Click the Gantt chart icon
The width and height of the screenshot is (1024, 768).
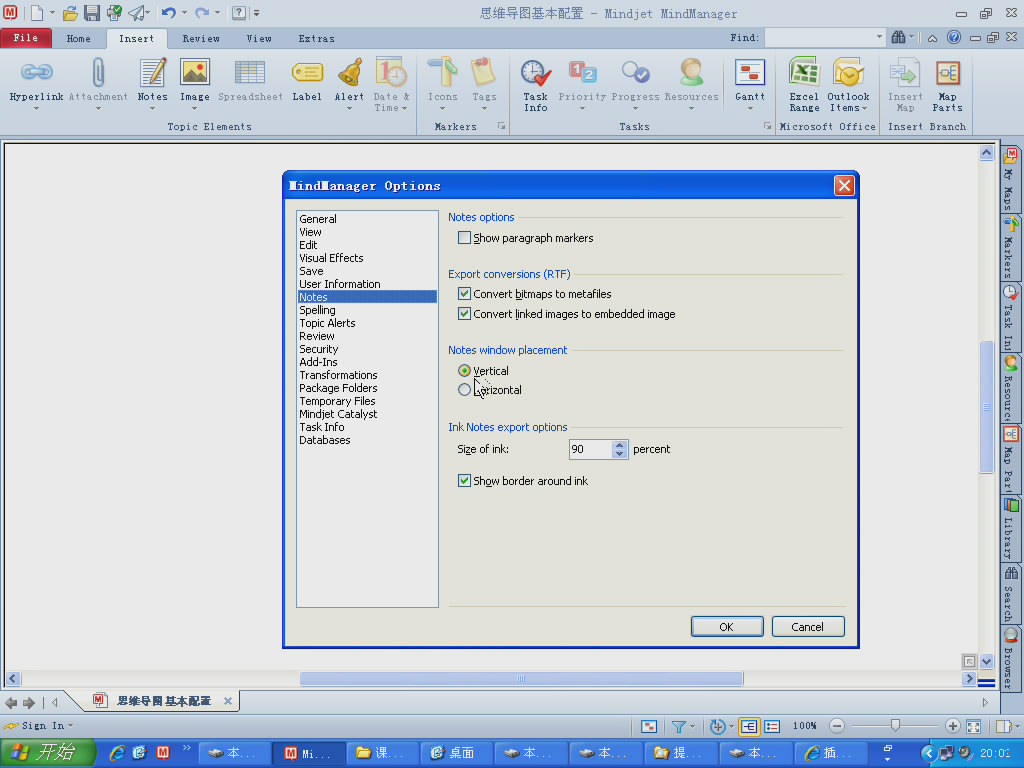tap(750, 72)
